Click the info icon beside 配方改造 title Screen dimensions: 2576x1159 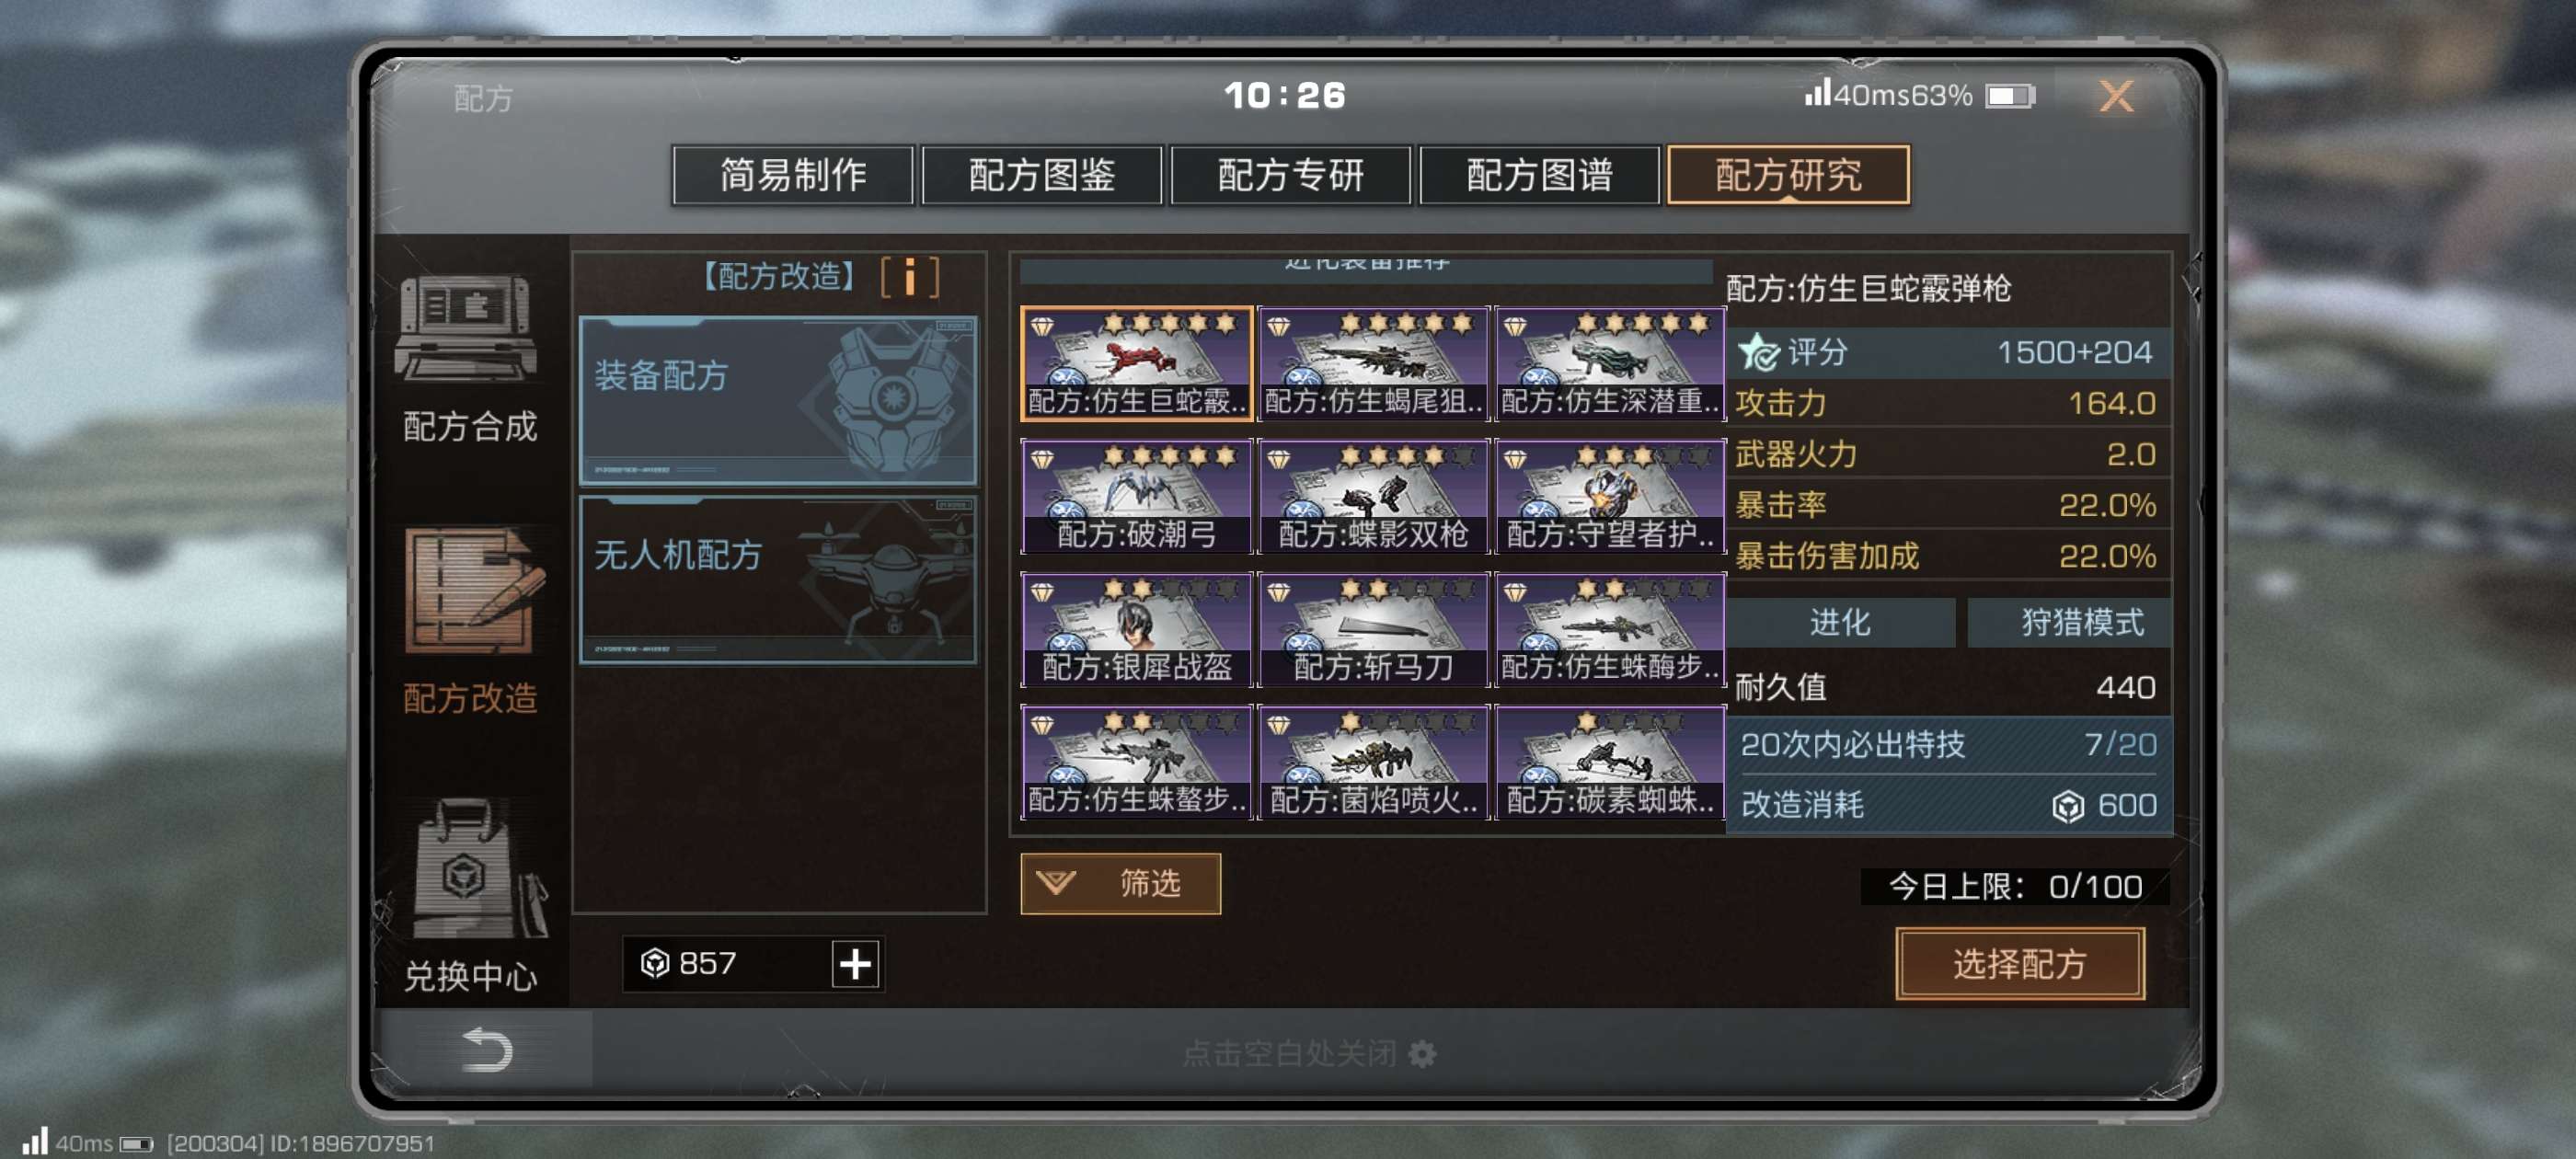909,277
